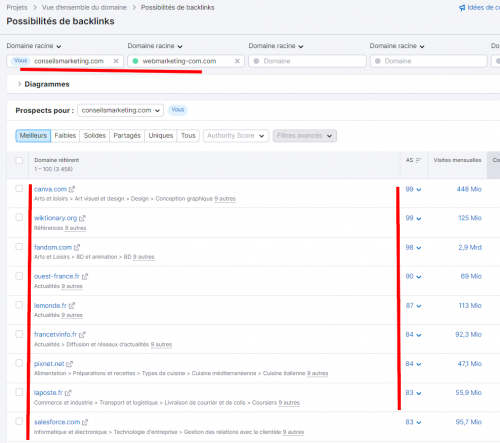Open Authority Score filter dropdown

[236, 136]
